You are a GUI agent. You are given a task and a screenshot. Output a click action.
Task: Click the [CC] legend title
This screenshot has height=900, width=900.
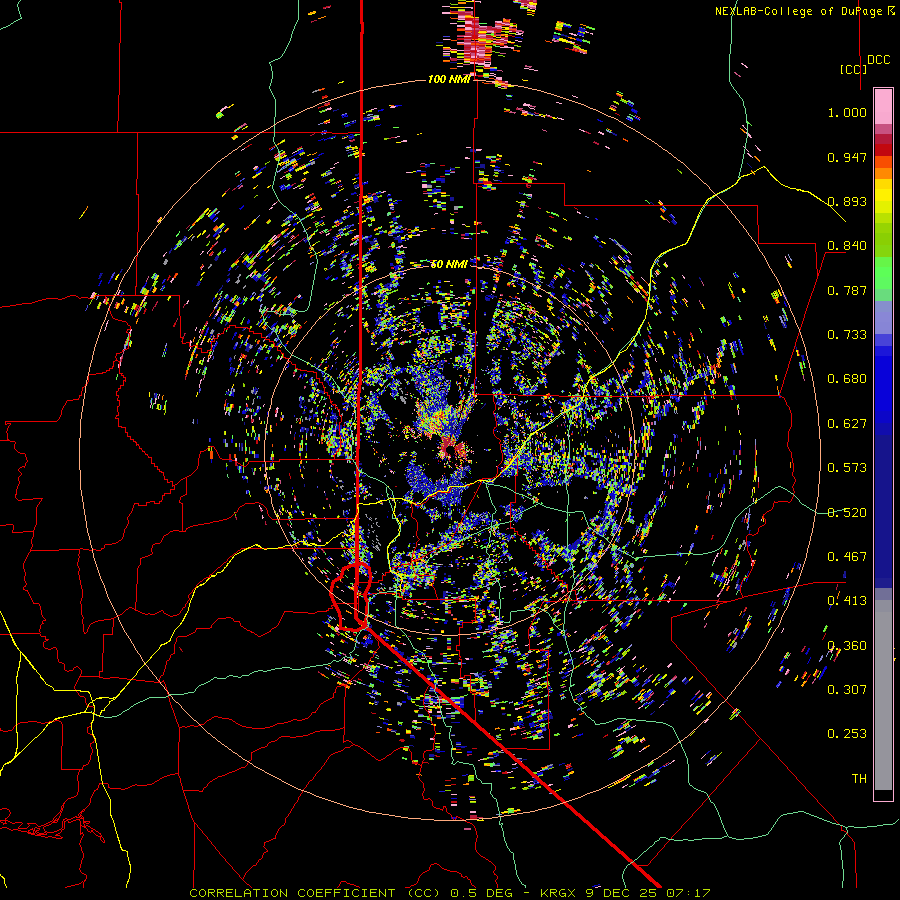tap(854, 69)
